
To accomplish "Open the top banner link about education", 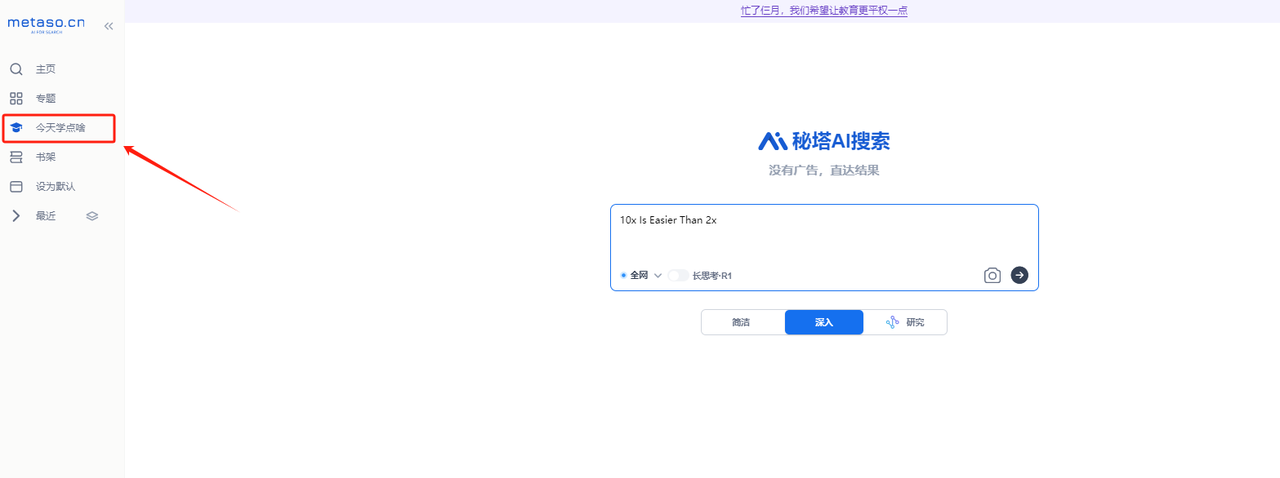I will point(824,11).
